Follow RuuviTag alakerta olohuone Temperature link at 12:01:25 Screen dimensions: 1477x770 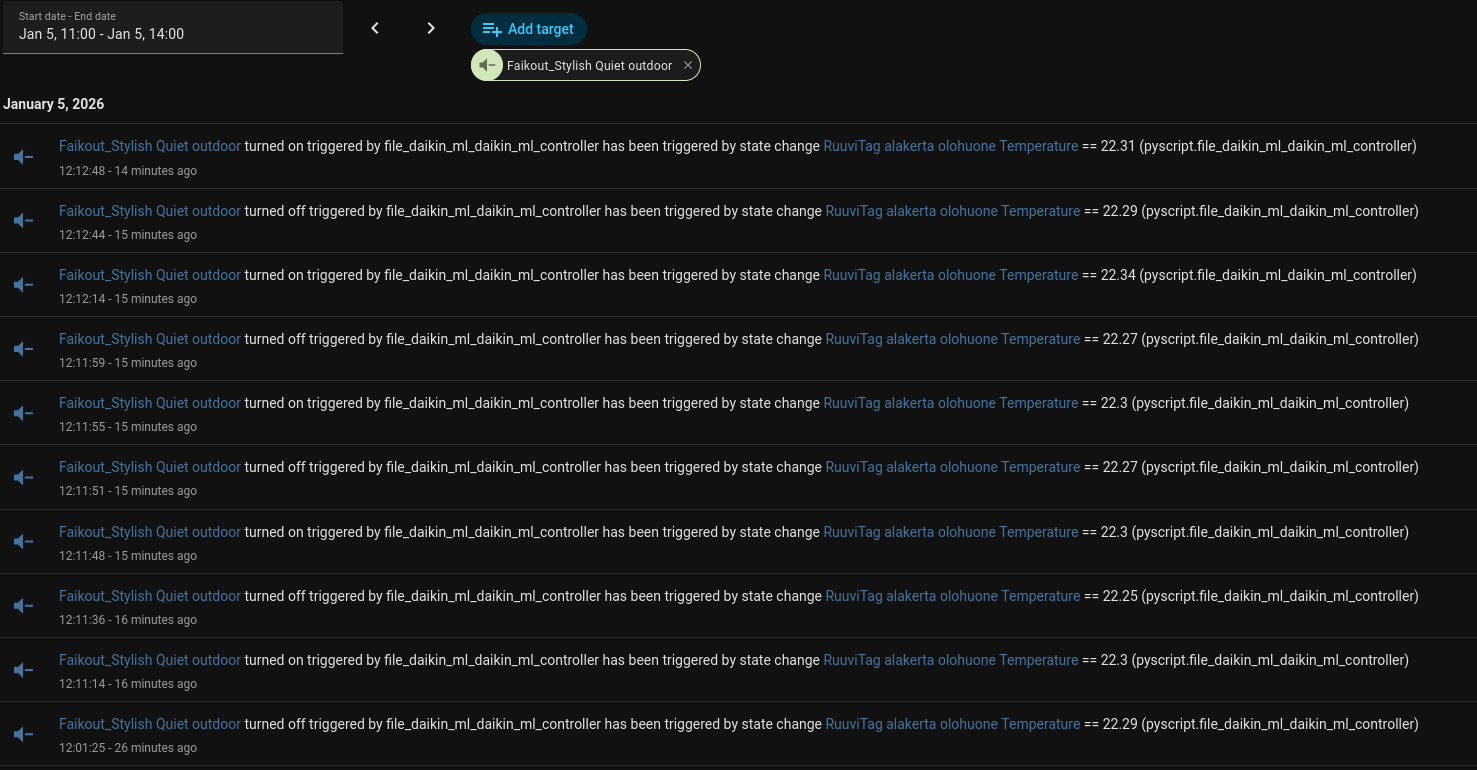[953, 724]
